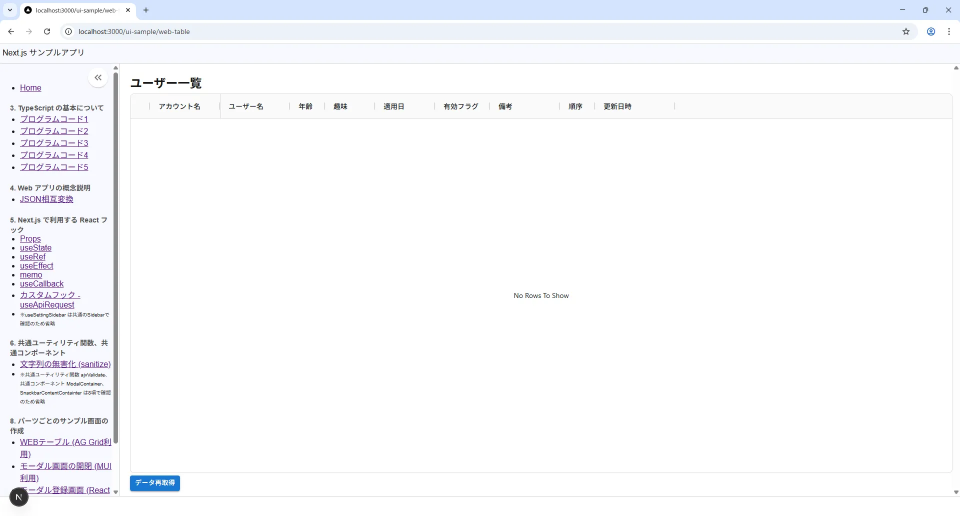Open the memo link
Image resolution: width=960 pixels, height=516 pixels.
31,275
